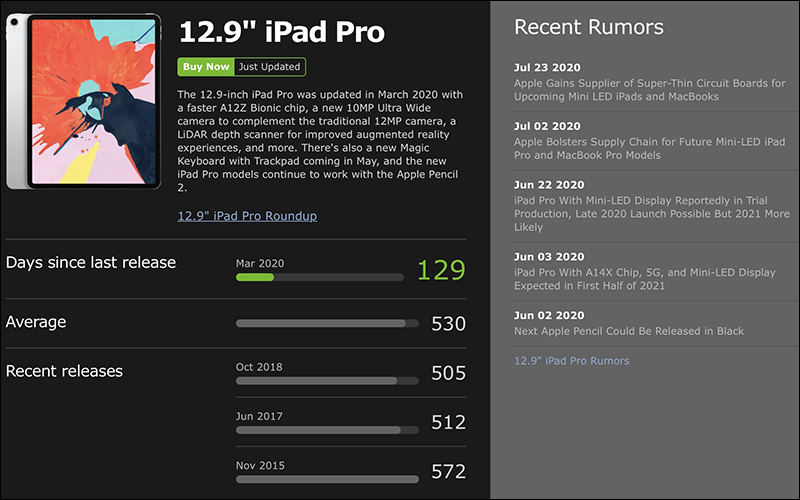Click the green Mar 2020 progress bar
The height and width of the screenshot is (500, 800).
coord(320,278)
